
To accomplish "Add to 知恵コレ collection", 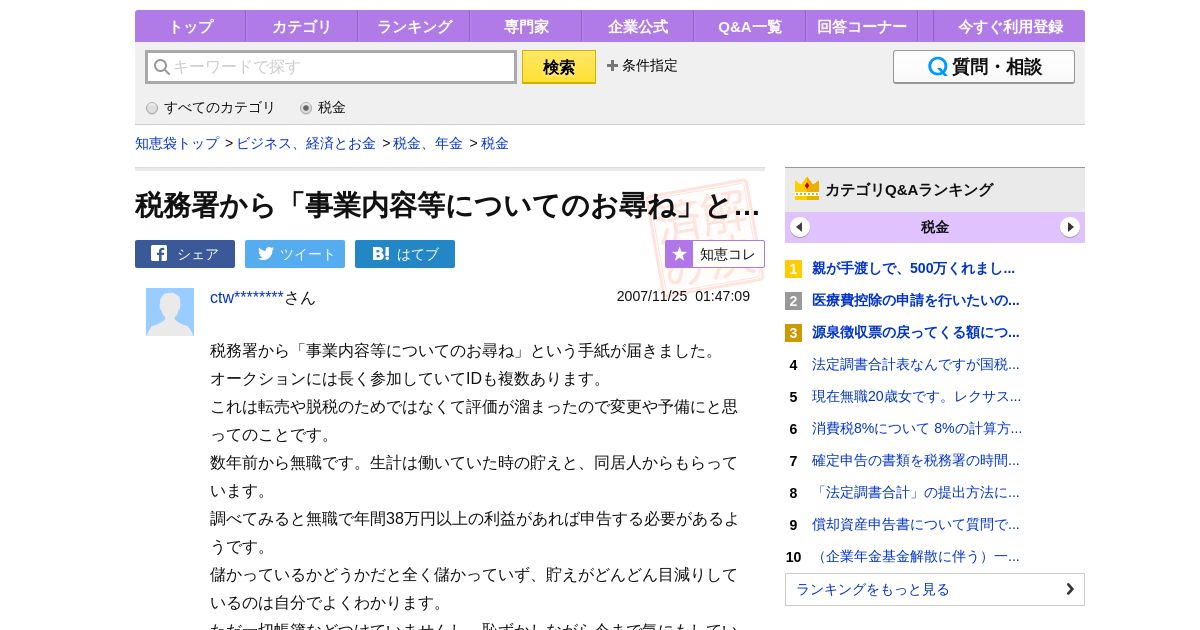I will tap(715, 254).
